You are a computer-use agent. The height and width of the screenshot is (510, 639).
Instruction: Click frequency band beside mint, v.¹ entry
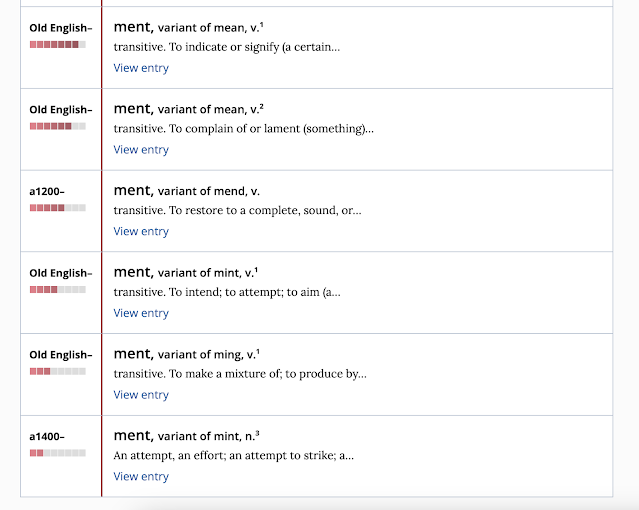point(57,289)
